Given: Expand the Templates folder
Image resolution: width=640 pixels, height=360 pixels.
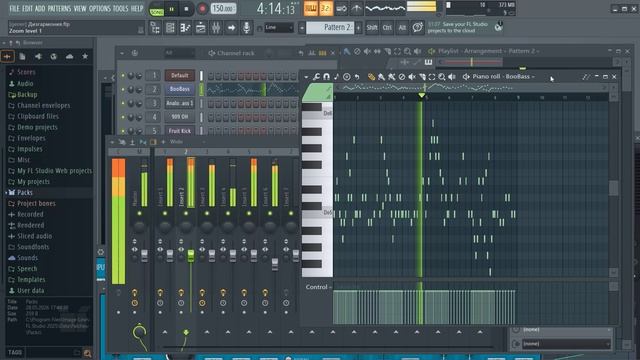Looking at the screenshot, I should tap(31, 279).
